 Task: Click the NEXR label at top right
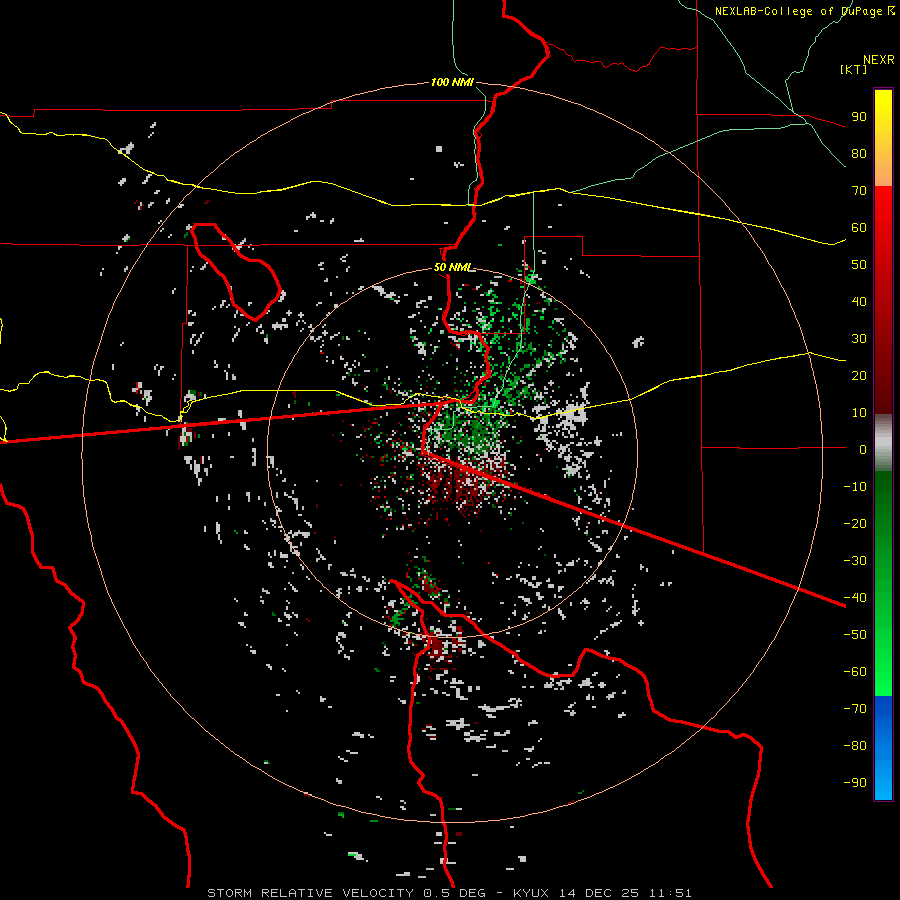click(x=879, y=60)
